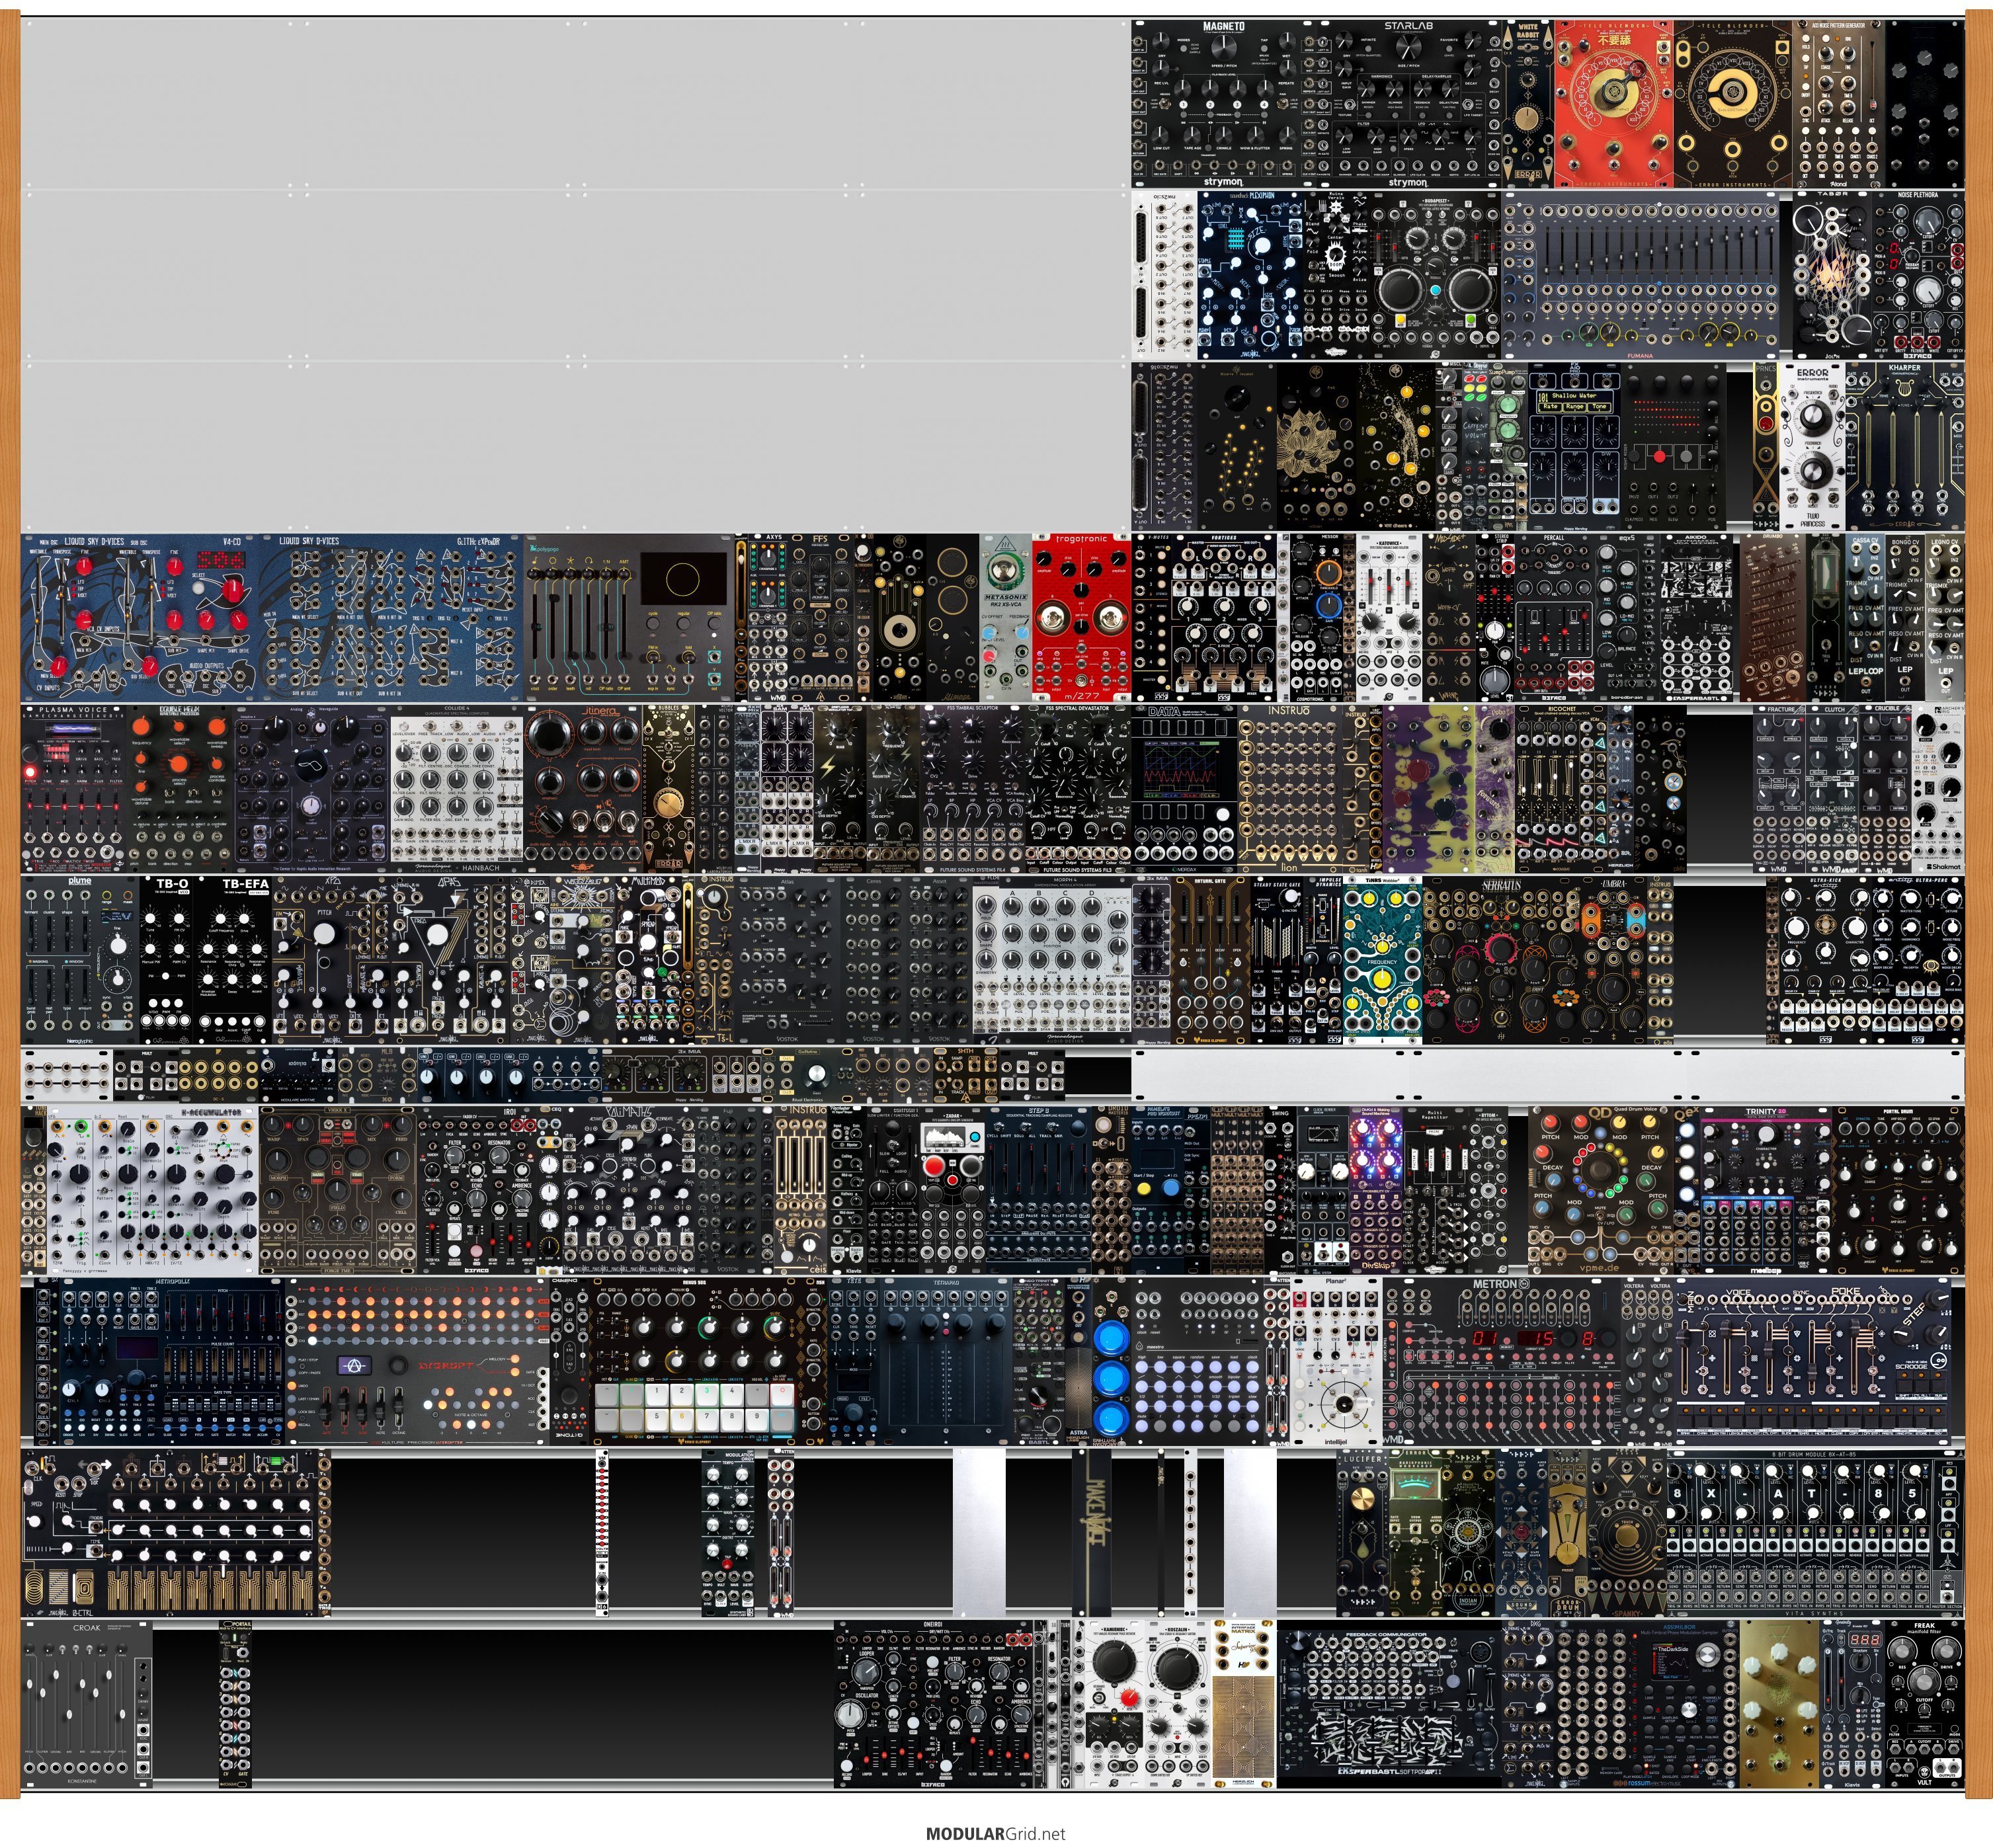Select the Polygogo oscillator module
This screenshot has width=1993, height=1848.
tap(628, 617)
